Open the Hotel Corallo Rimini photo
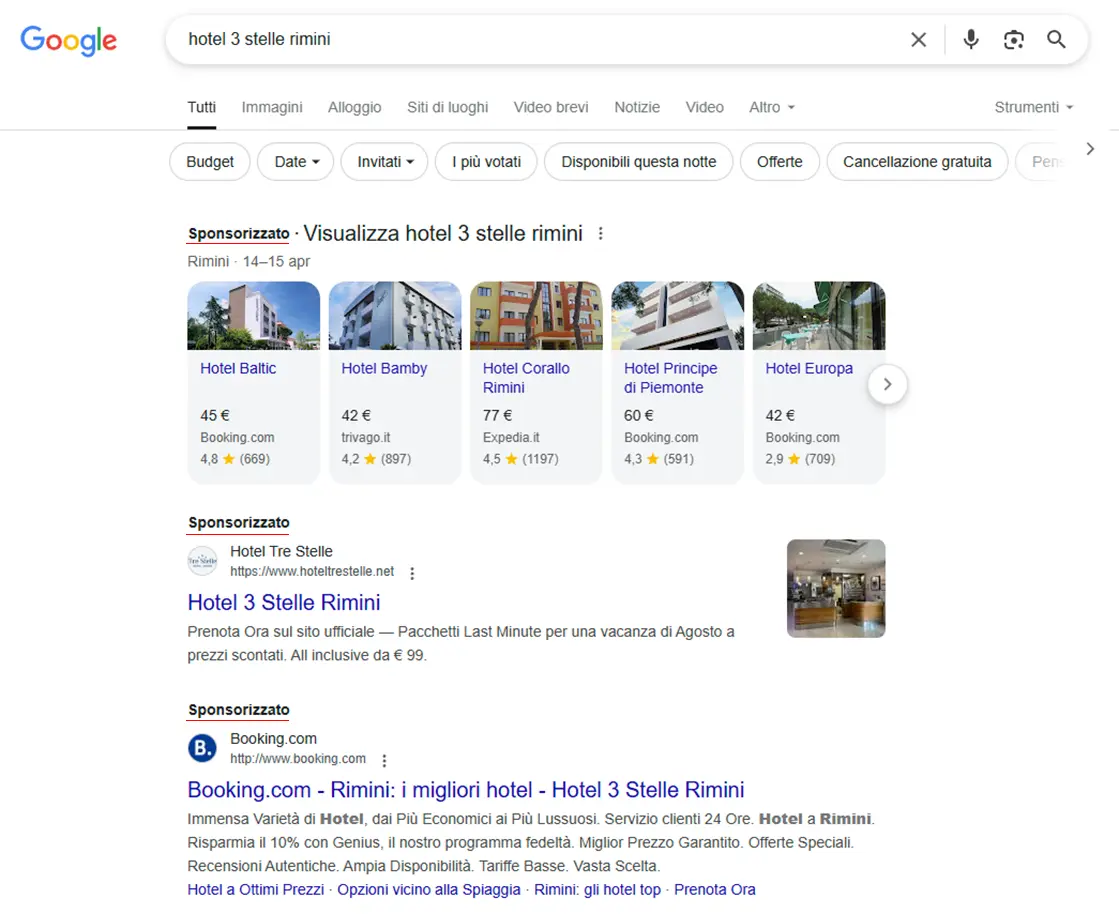 coord(536,315)
